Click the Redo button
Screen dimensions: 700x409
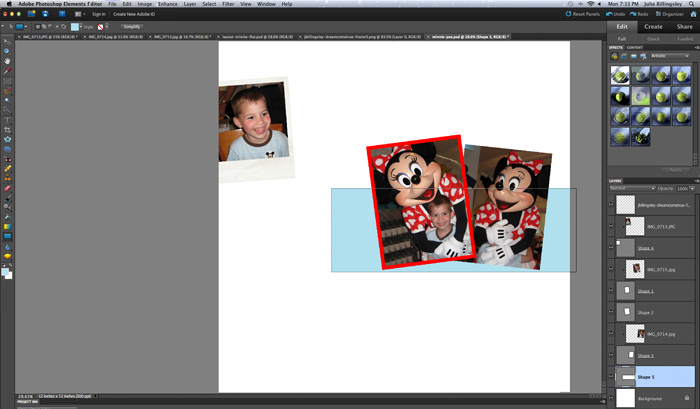[x=639, y=14]
